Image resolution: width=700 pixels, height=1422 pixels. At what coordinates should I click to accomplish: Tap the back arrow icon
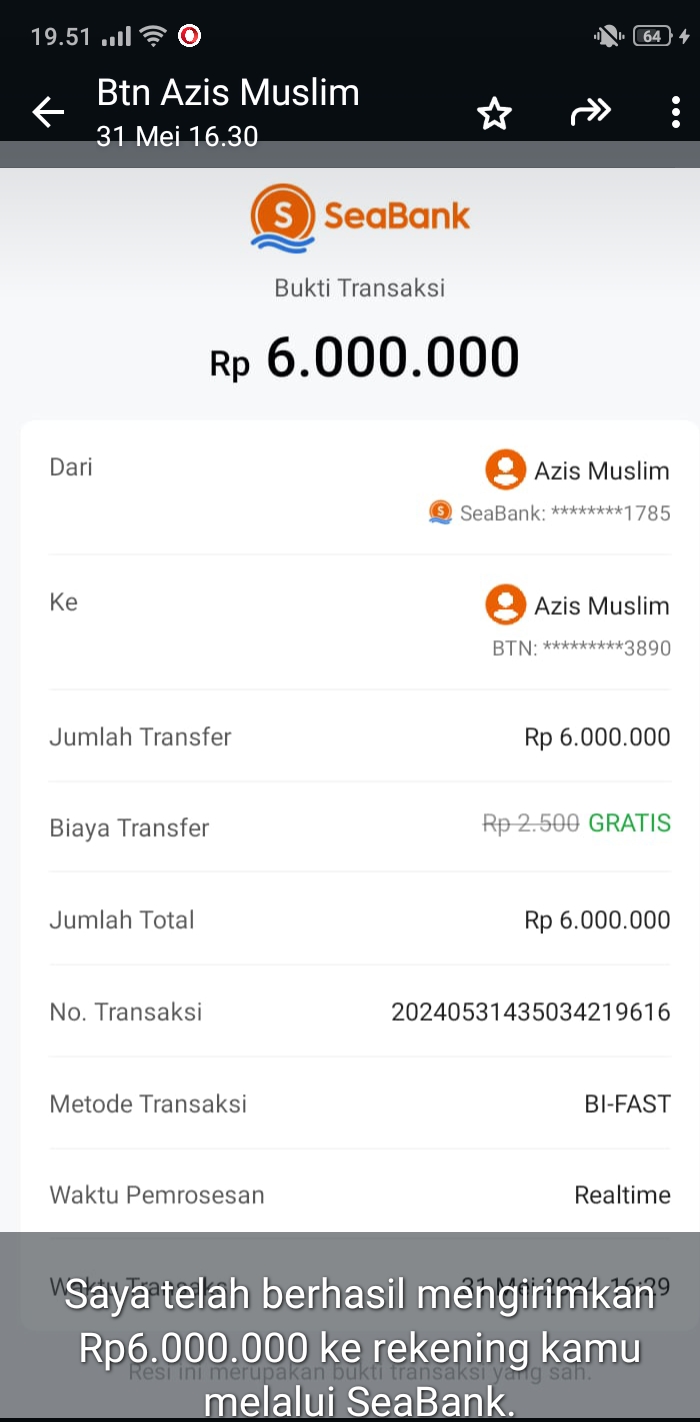point(48,113)
